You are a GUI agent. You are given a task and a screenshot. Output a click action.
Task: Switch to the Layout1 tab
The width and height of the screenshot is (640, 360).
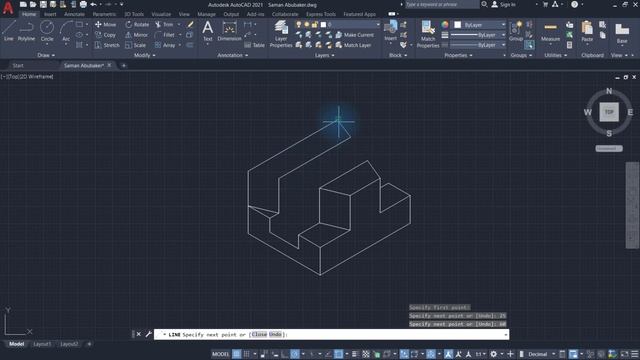point(42,344)
